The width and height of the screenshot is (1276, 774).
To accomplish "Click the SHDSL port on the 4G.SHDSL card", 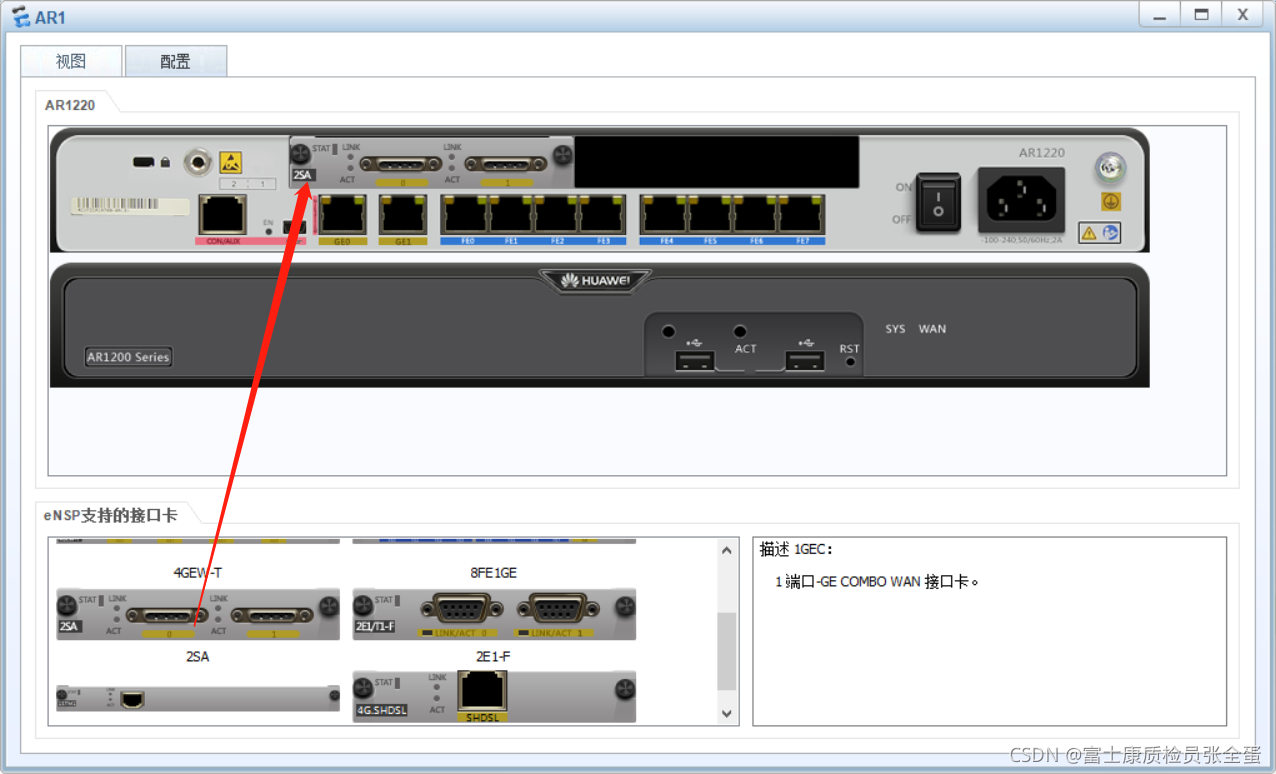I will coord(483,692).
